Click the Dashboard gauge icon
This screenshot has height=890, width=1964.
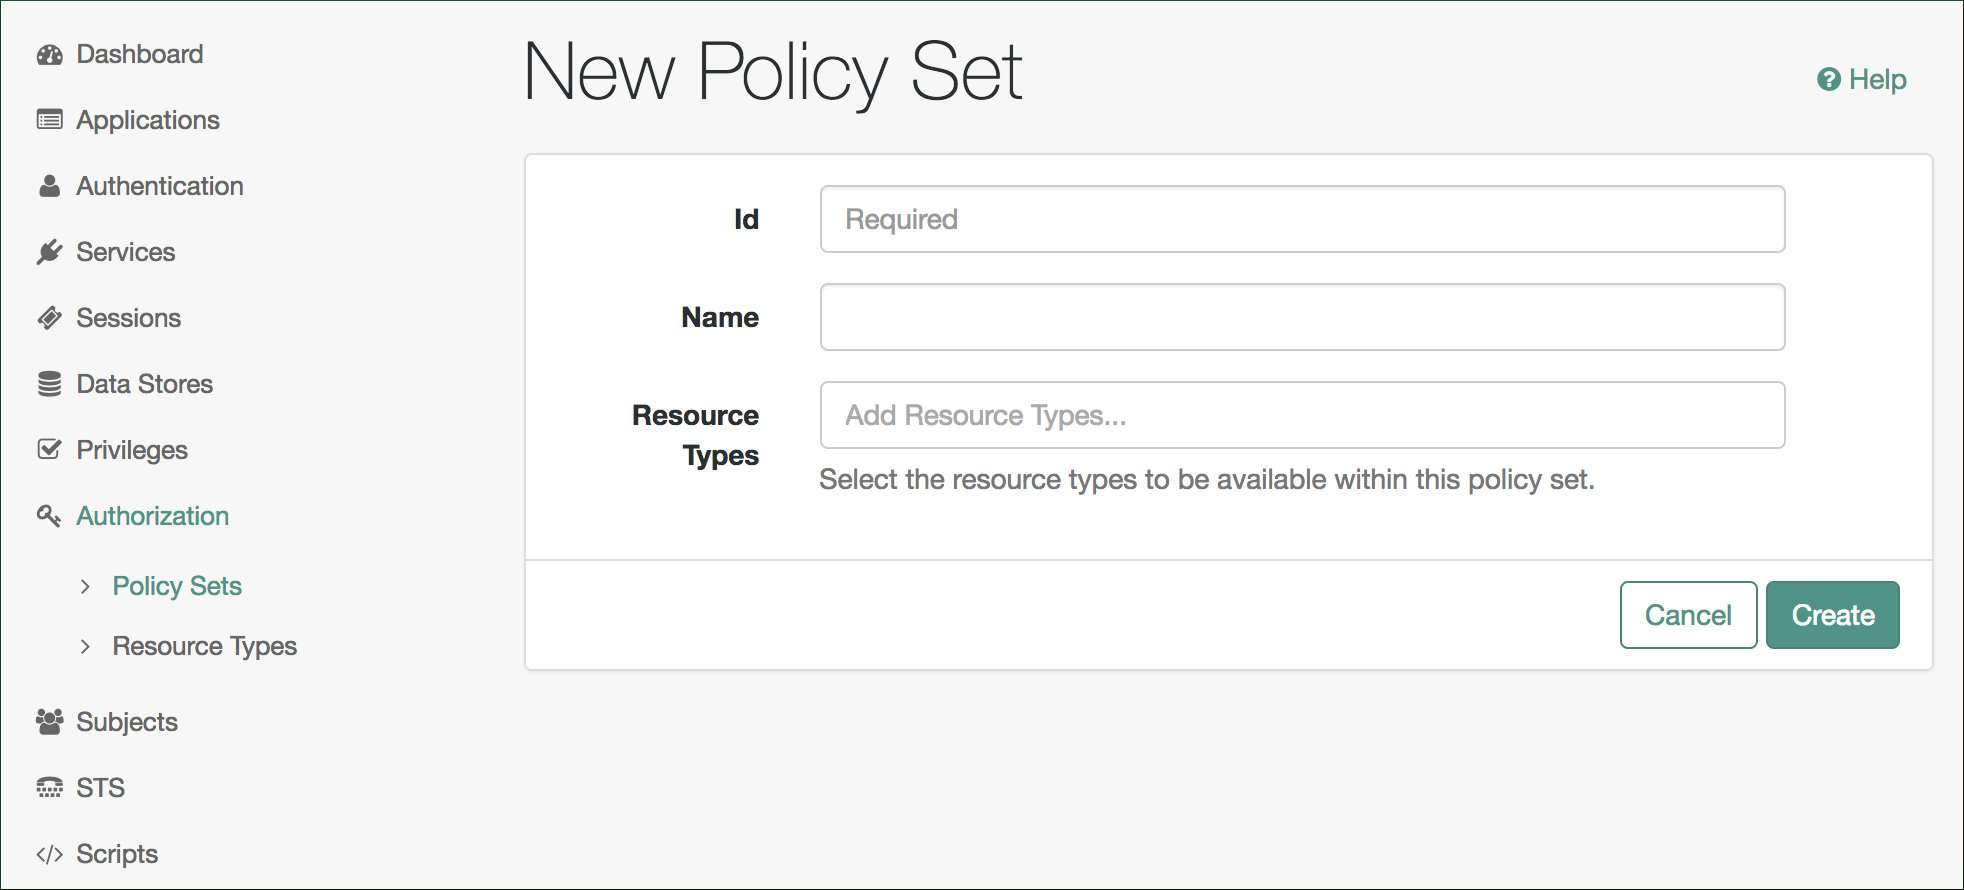point(49,55)
